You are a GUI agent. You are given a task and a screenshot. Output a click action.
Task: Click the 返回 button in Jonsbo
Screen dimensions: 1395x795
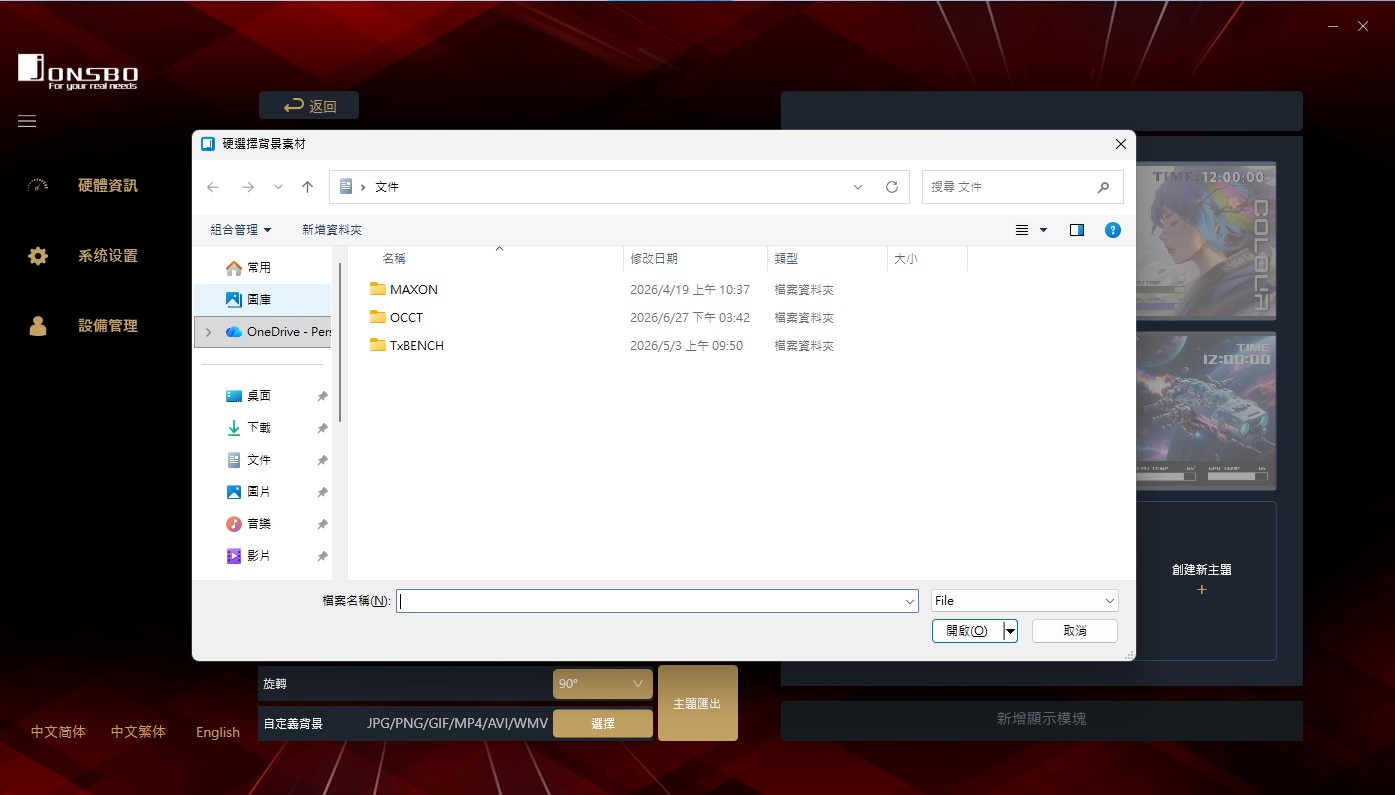(309, 106)
